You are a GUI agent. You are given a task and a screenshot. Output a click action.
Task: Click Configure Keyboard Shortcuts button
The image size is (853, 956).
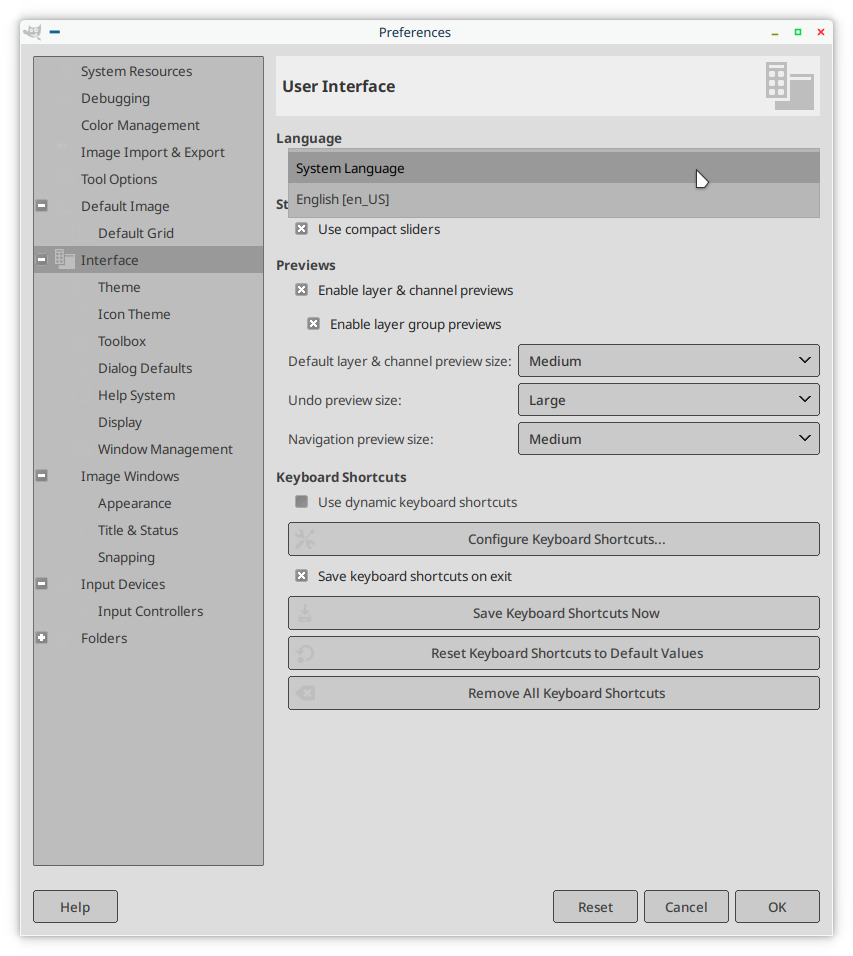(x=554, y=539)
